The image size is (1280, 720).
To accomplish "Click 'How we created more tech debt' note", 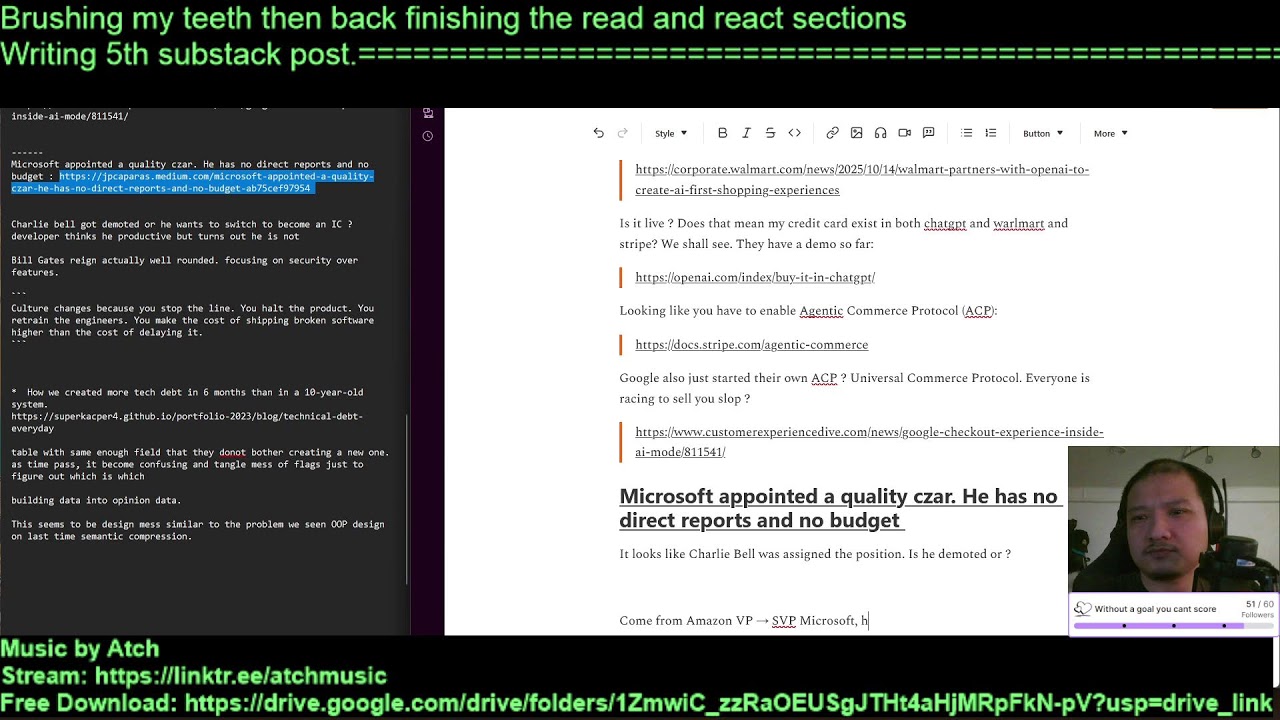I will (187, 398).
